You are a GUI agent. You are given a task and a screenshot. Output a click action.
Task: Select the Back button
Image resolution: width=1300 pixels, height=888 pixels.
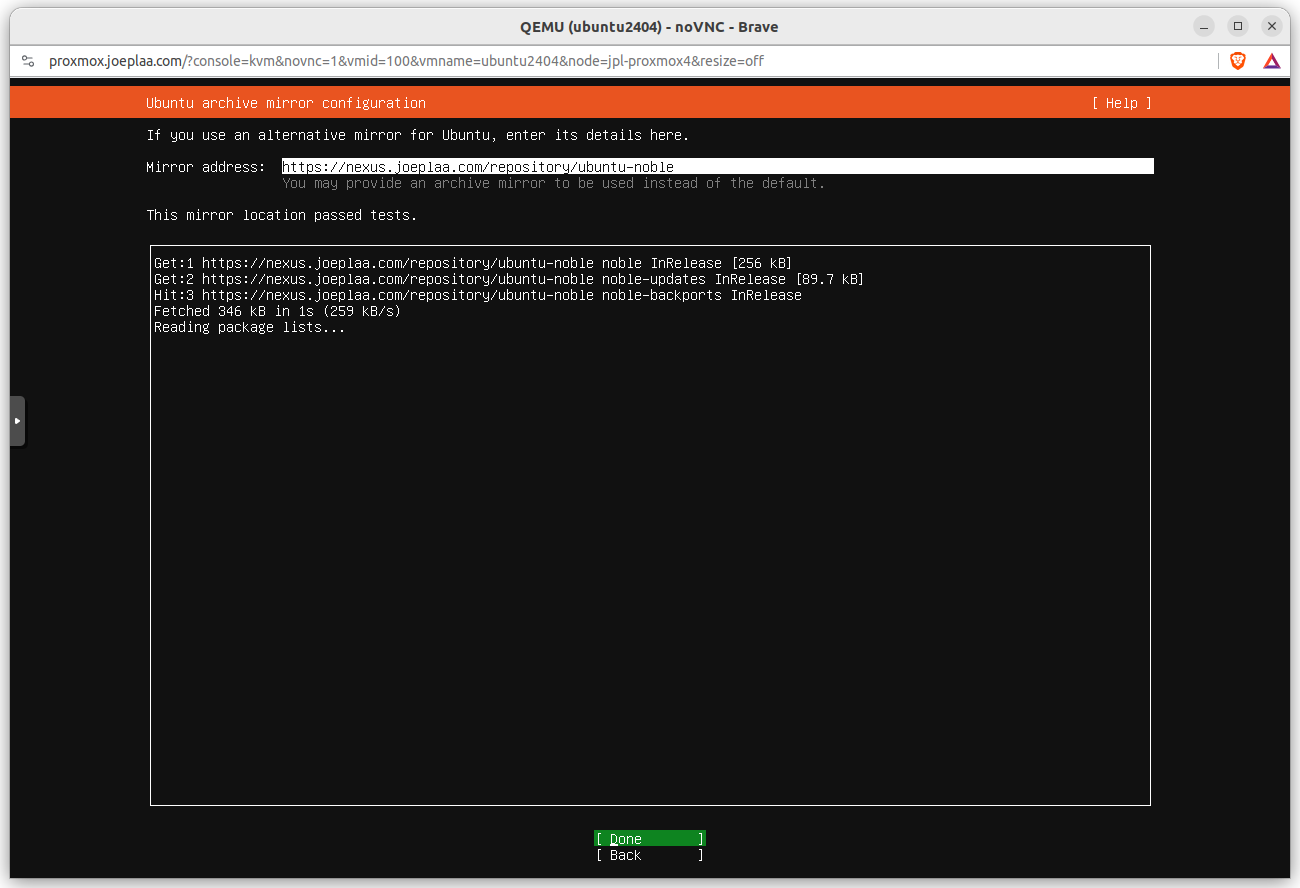click(650, 855)
